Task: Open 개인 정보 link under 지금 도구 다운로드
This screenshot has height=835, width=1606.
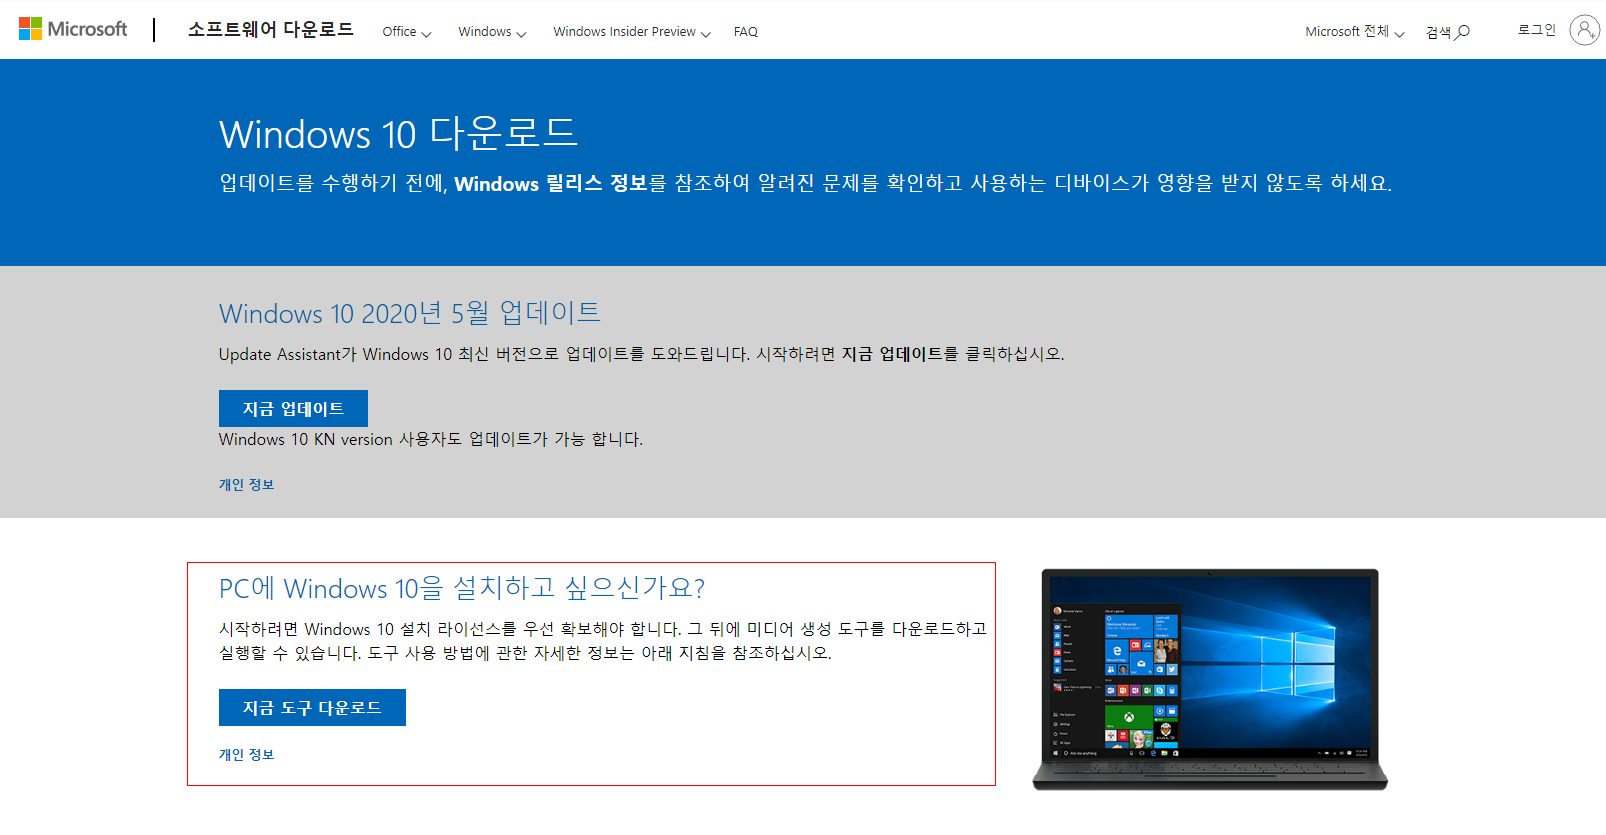Action: pyautogui.click(x=246, y=754)
